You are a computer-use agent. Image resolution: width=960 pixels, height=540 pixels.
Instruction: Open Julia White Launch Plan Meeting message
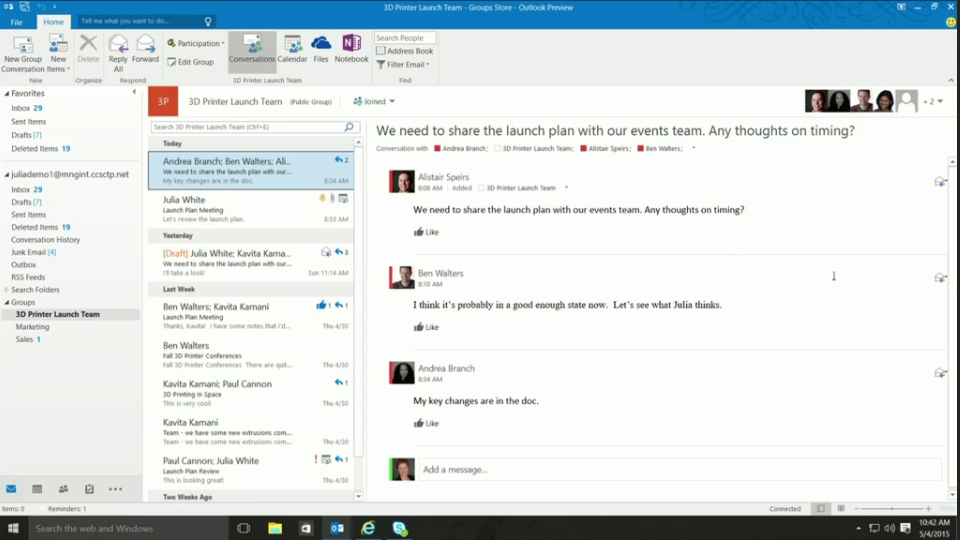click(x=251, y=209)
